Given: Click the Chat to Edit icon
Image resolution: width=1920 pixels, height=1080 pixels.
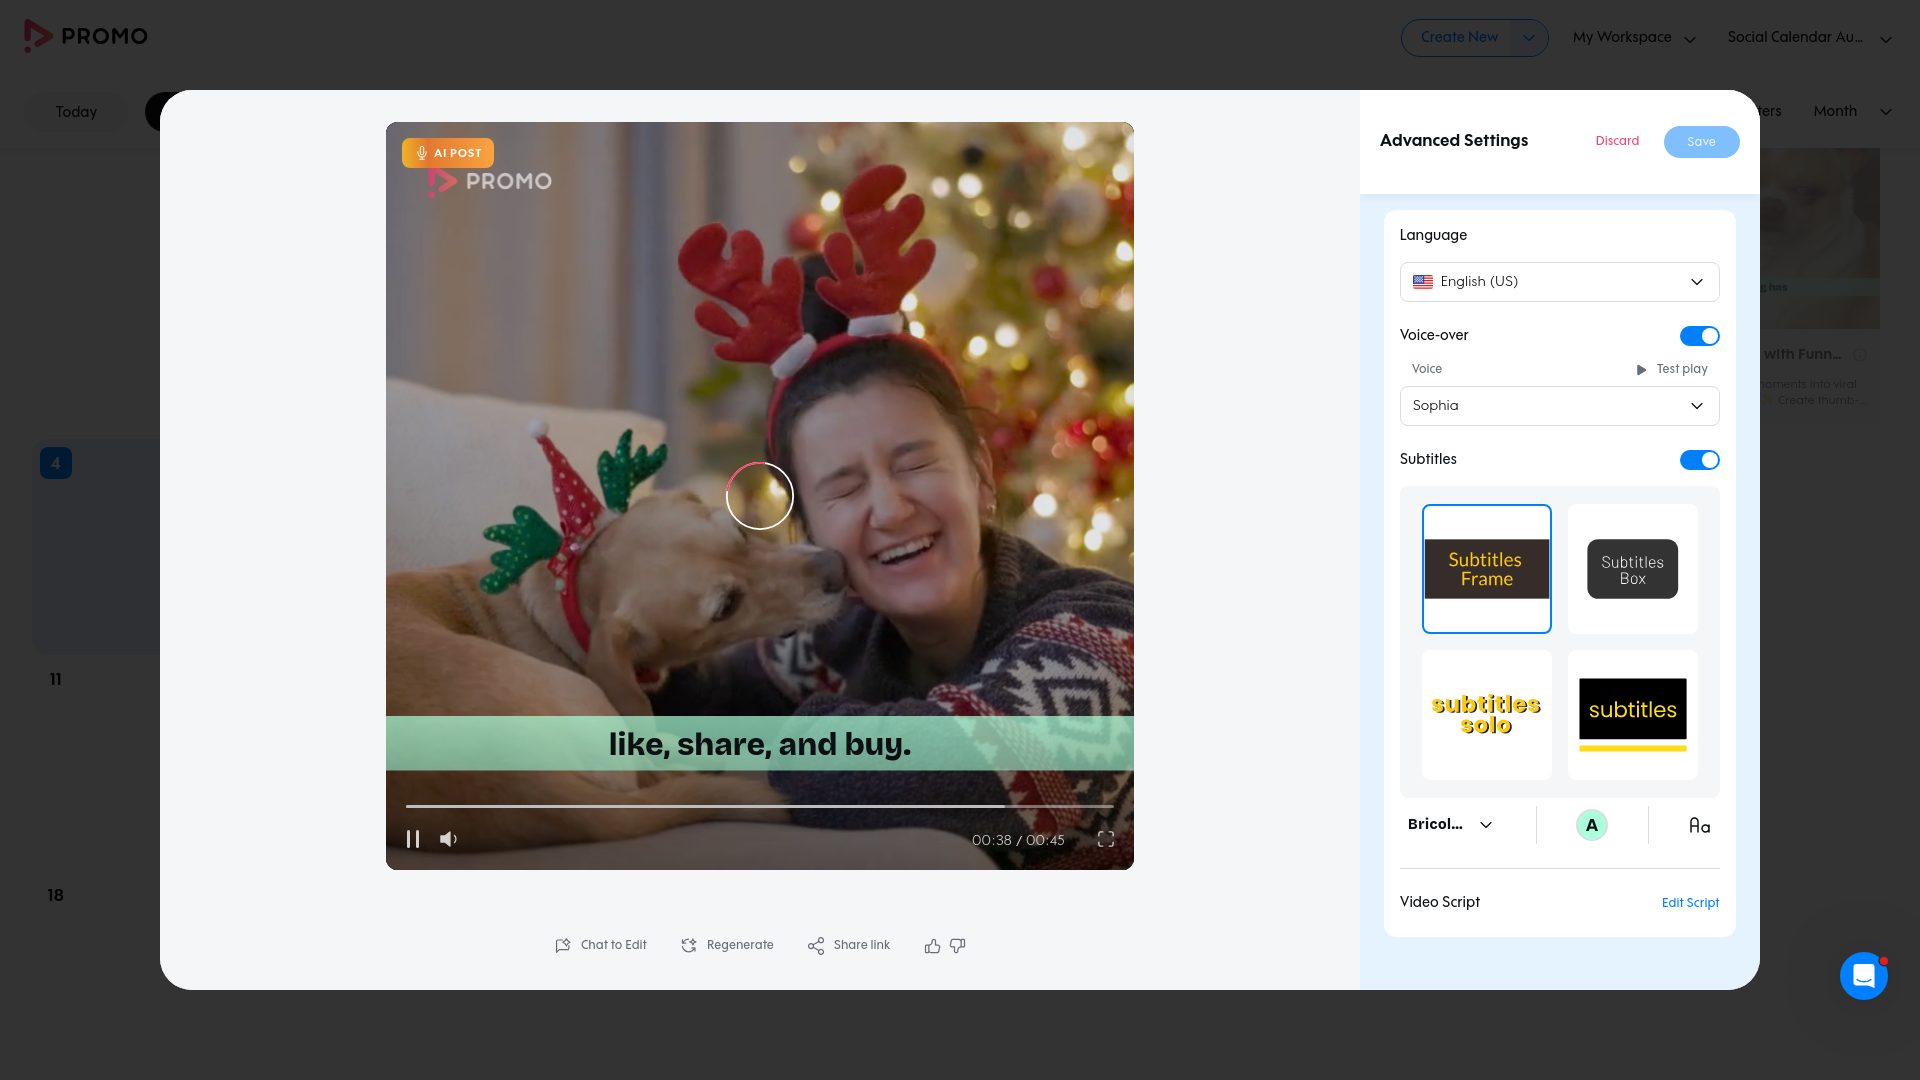Looking at the screenshot, I should [x=563, y=945].
